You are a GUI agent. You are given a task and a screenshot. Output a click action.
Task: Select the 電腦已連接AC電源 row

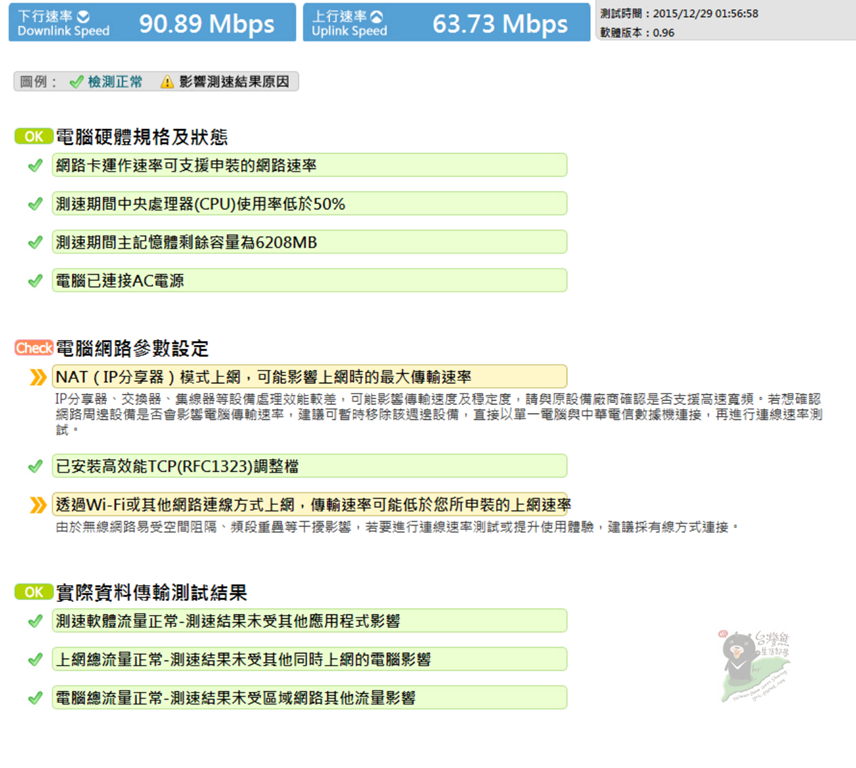coord(310,281)
